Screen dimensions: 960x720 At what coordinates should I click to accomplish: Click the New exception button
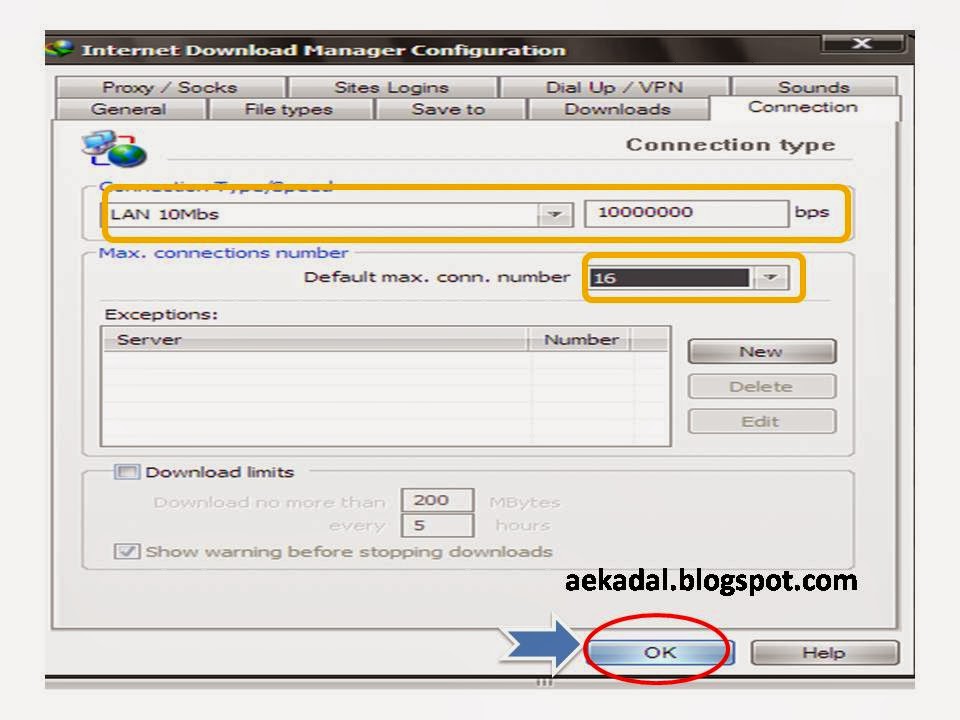tap(762, 351)
